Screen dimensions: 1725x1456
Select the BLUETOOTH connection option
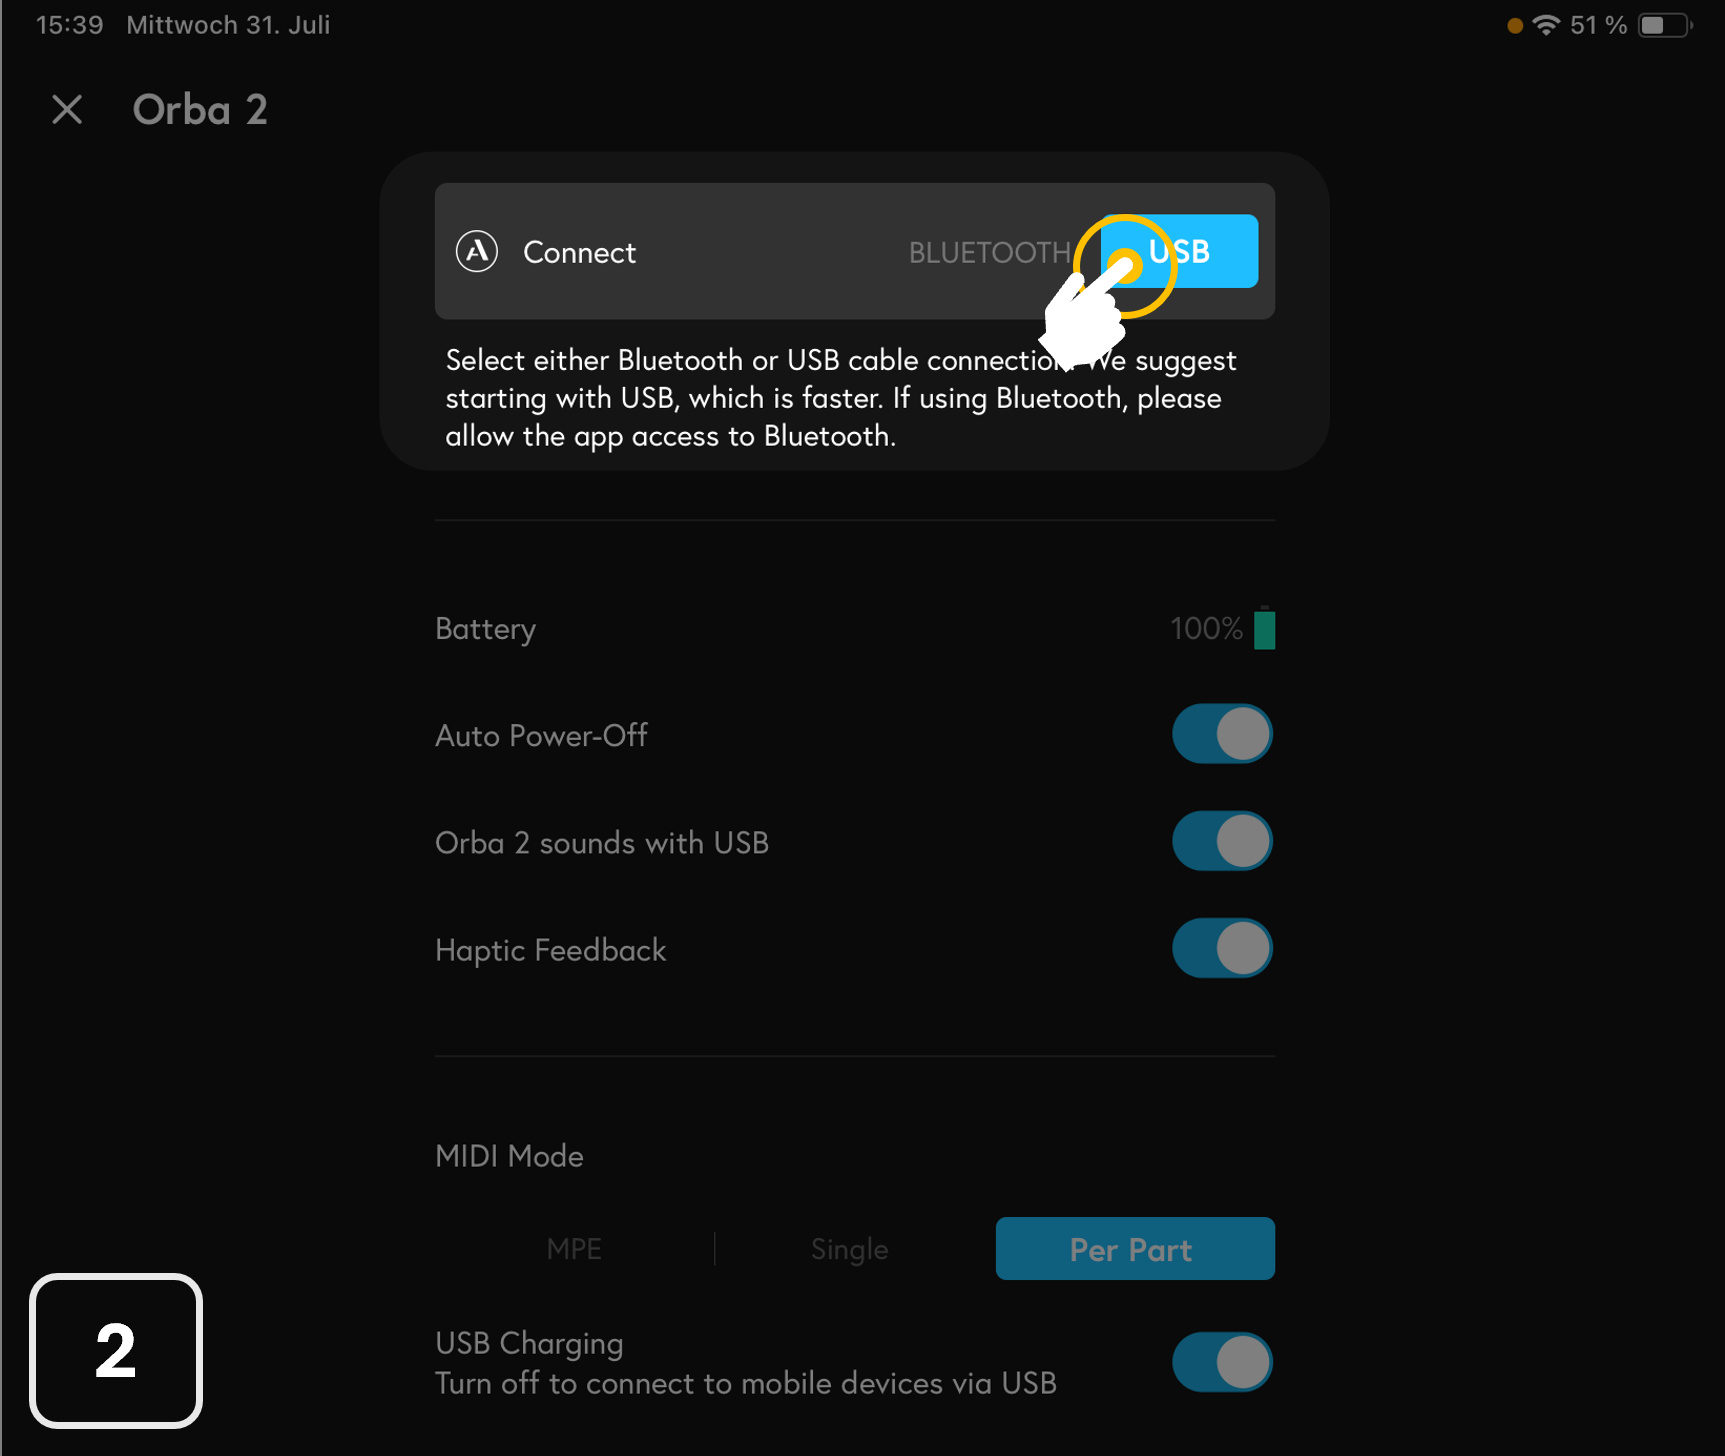point(989,253)
